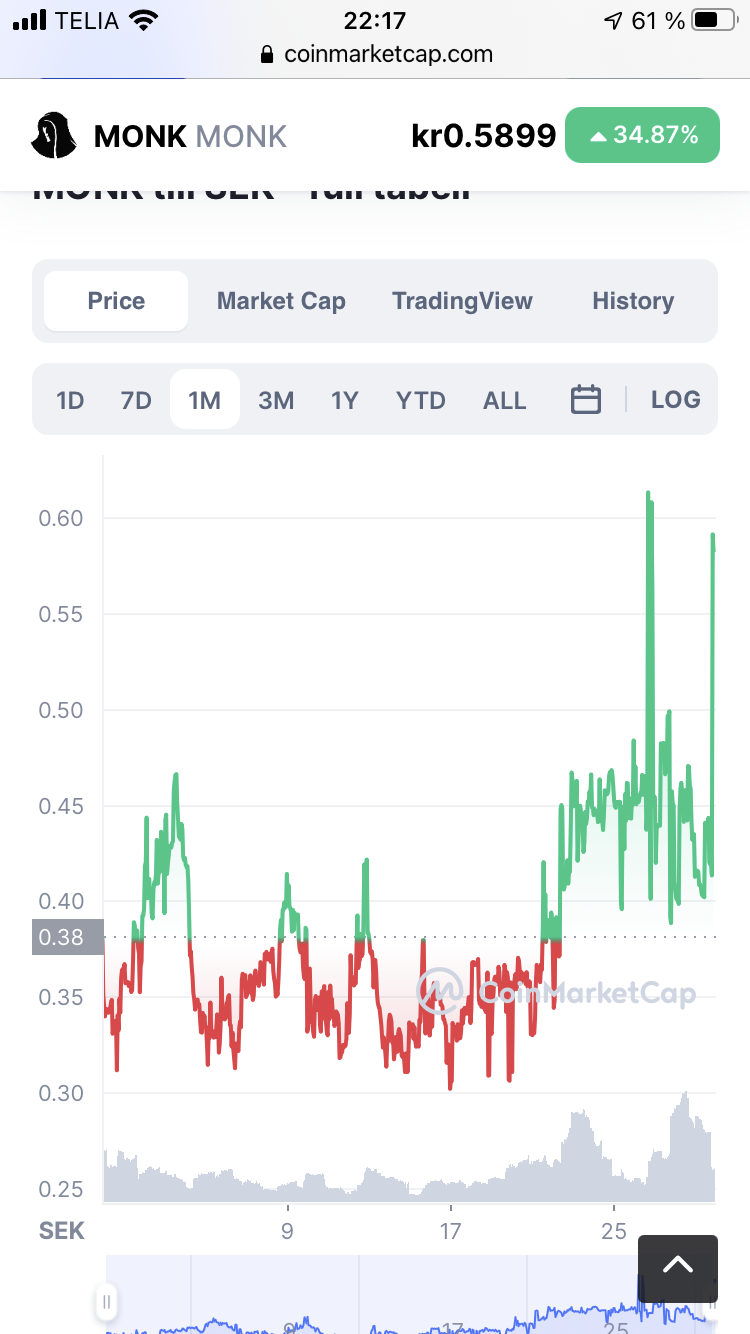Open the History tab
Image resolution: width=750 pixels, height=1334 pixels.
click(x=633, y=301)
